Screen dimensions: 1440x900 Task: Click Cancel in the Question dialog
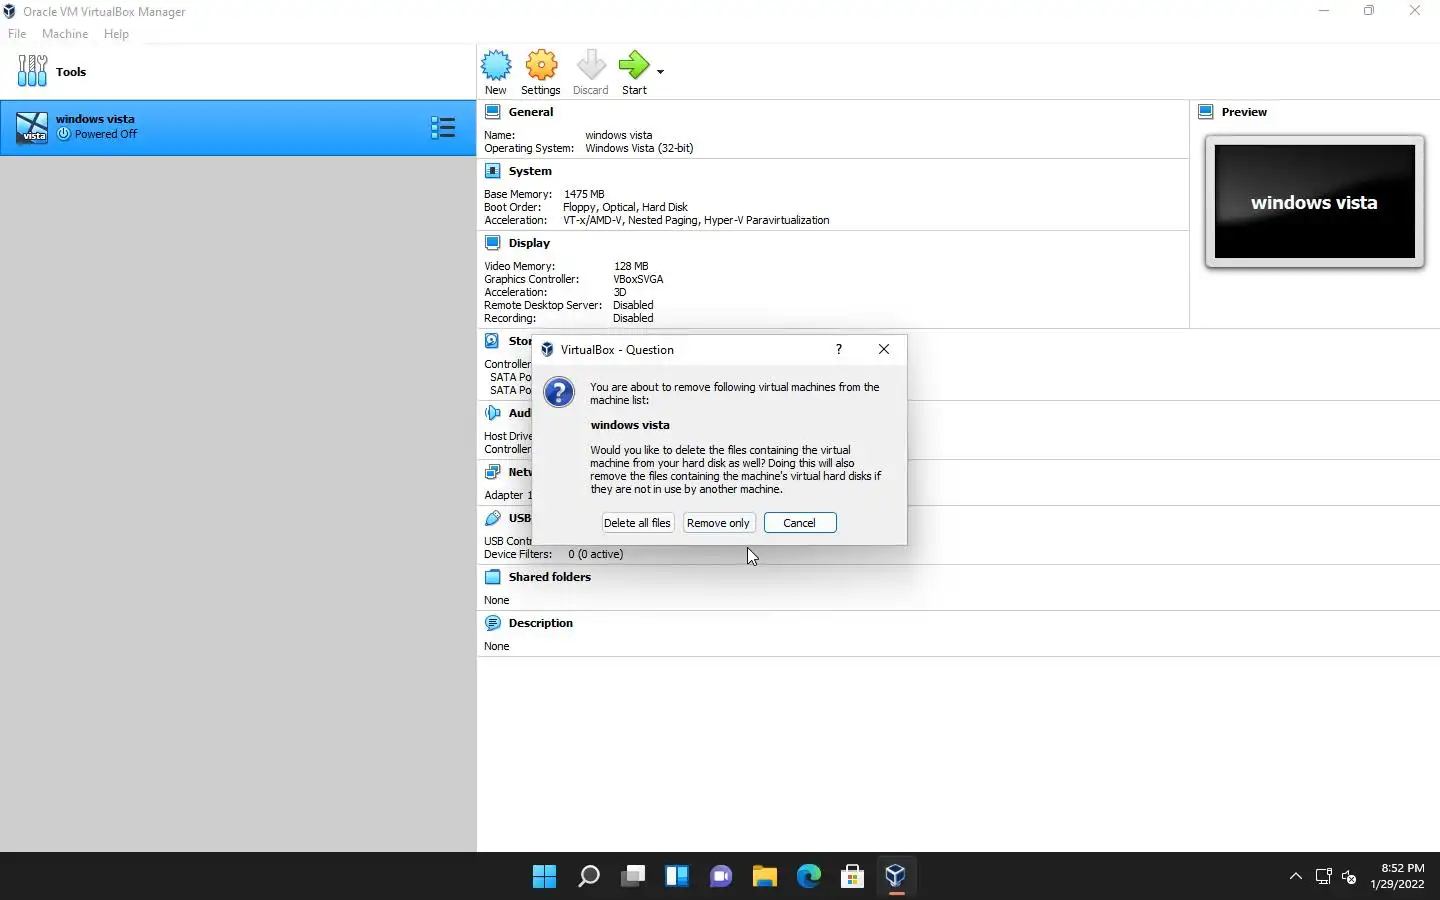[800, 523]
